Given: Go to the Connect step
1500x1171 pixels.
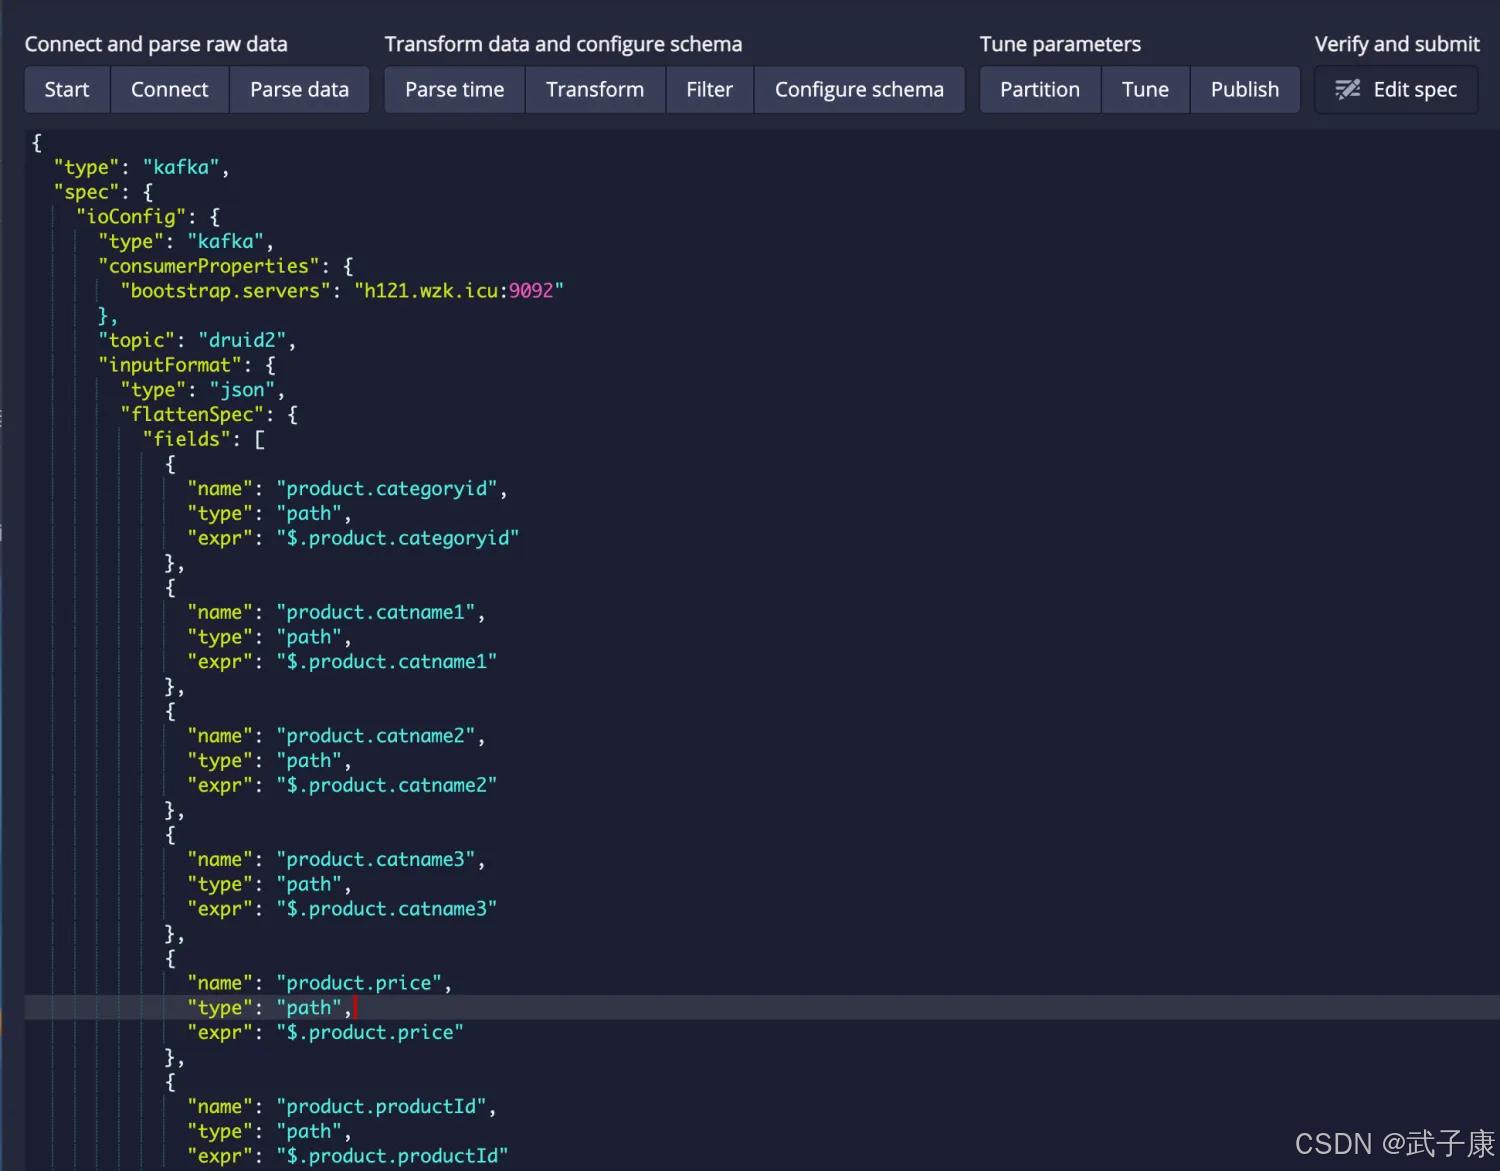Looking at the screenshot, I should [x=169, y=90].
